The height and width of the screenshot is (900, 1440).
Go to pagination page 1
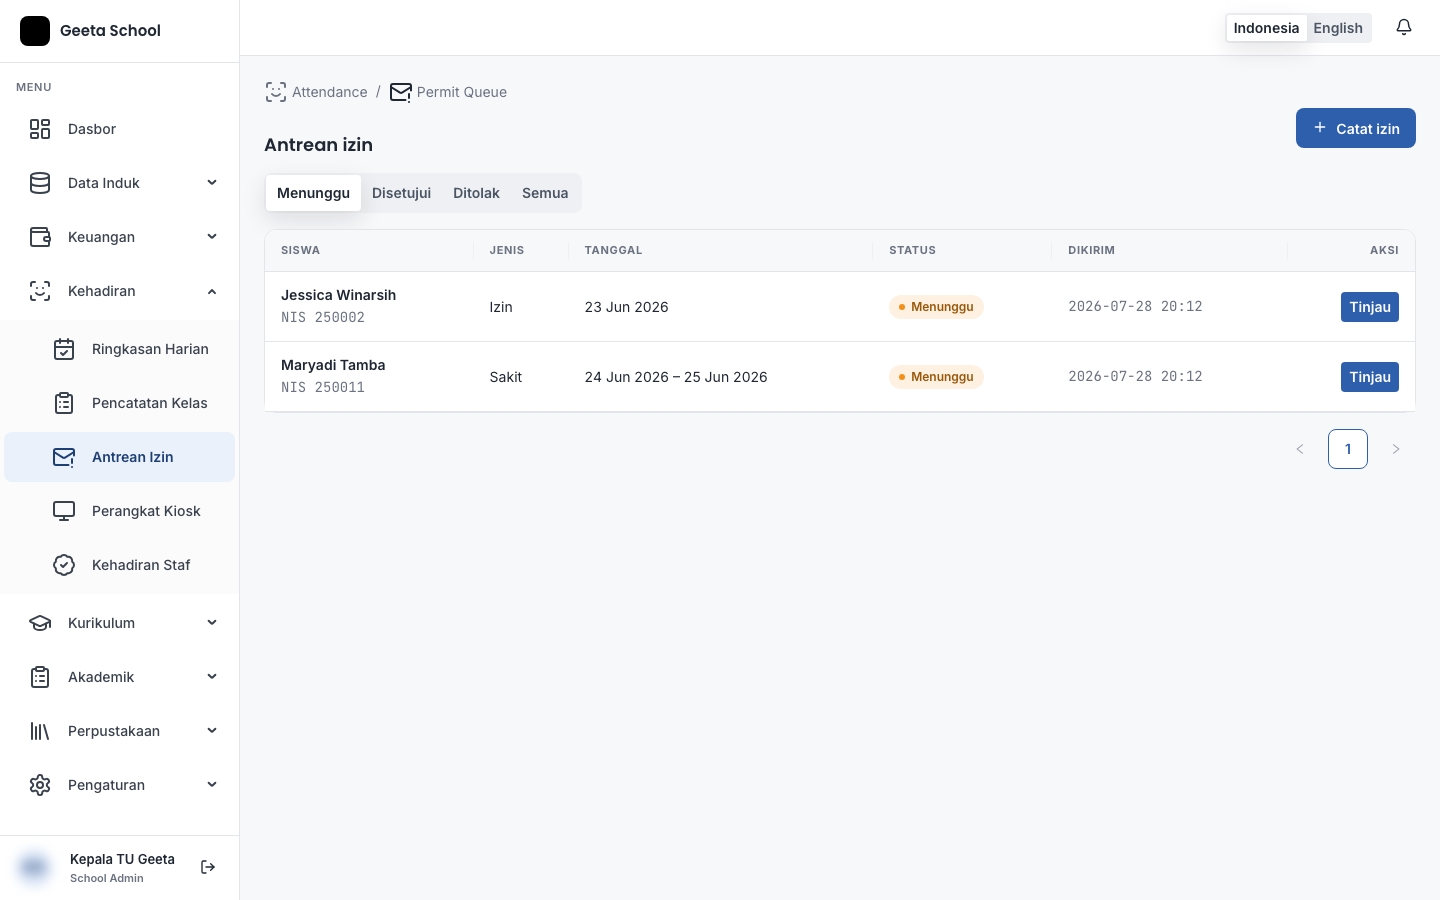1348,449
